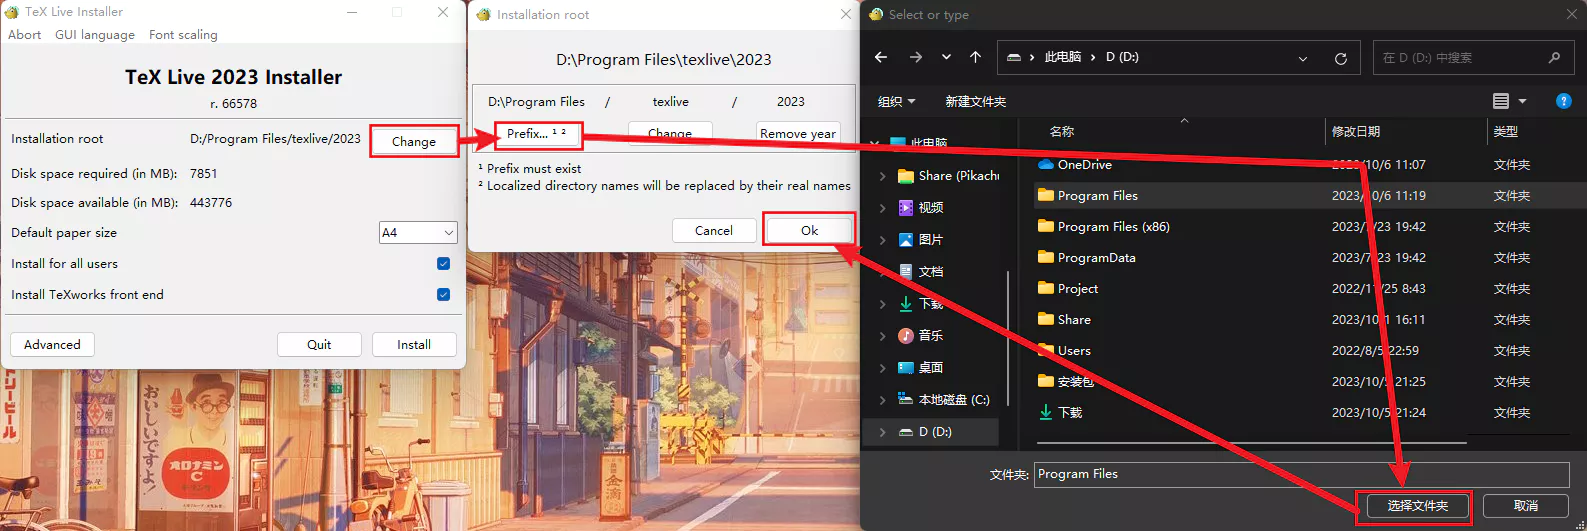Go up one folder level
Image resolution: width=1587 pixels, height=531 pixels.
tap(975, 57)
